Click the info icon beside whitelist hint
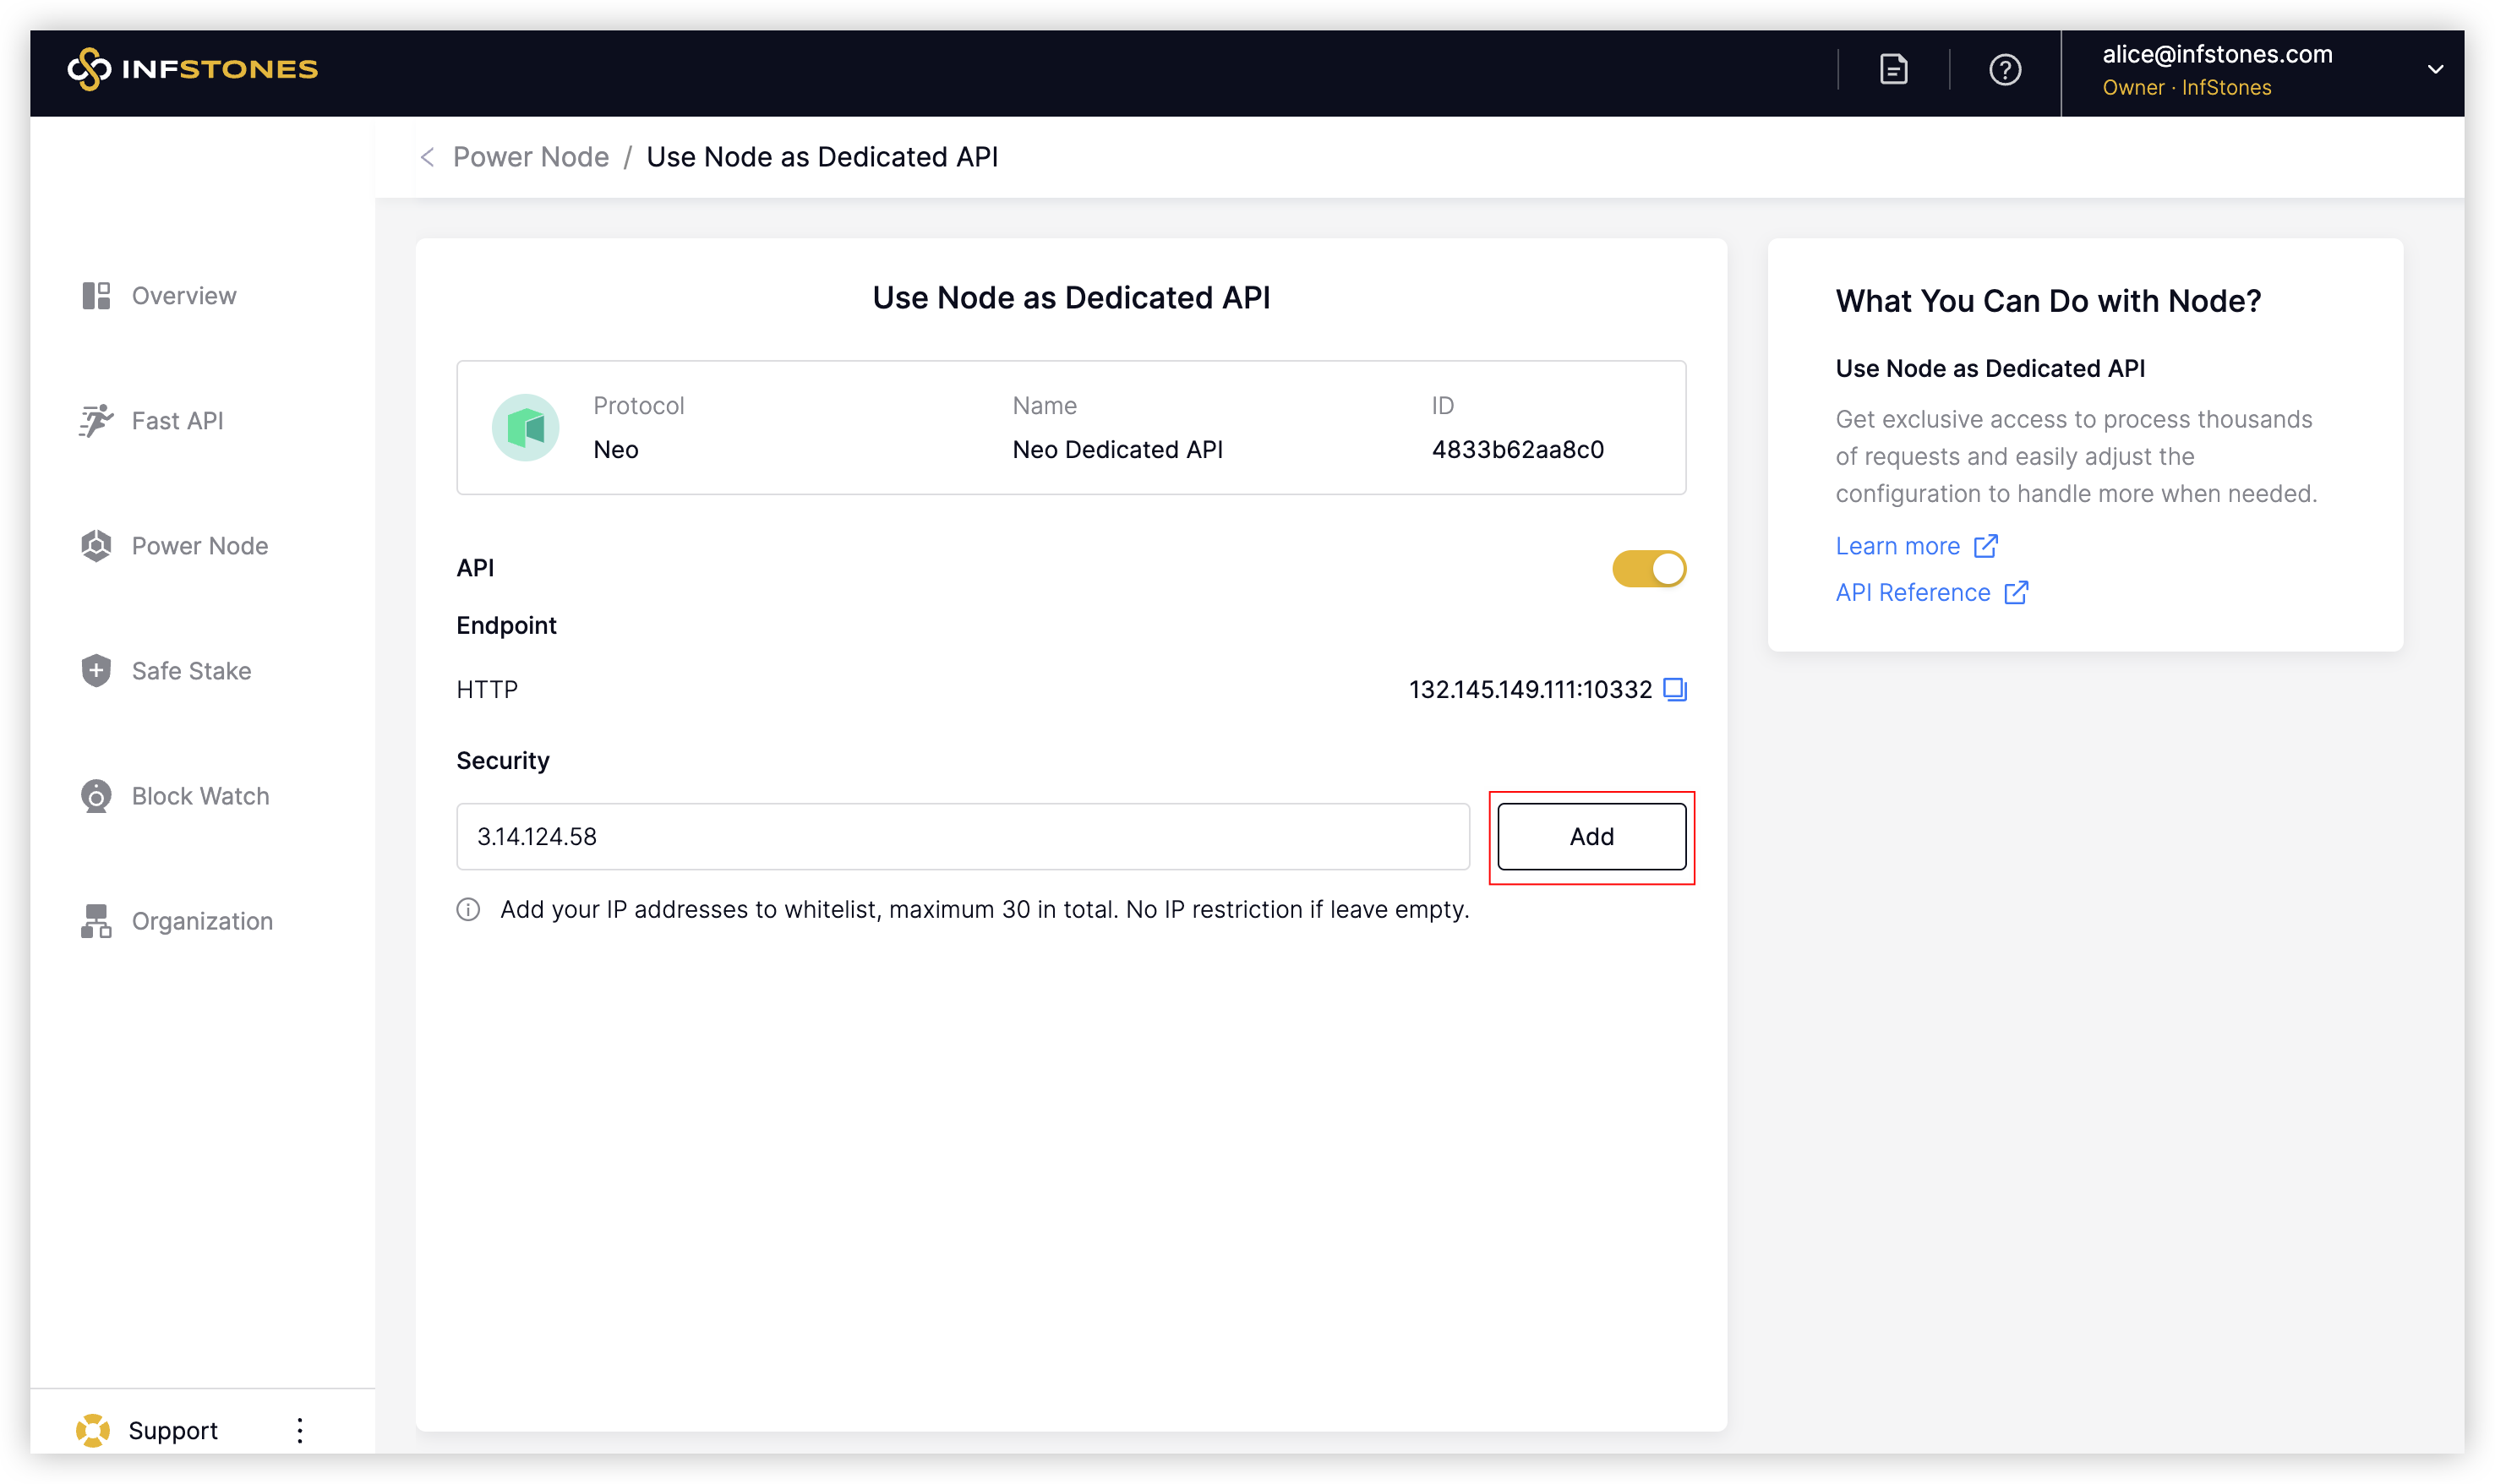The image size is (2495, 1484). pyautogui.click(x=468, y=909)
